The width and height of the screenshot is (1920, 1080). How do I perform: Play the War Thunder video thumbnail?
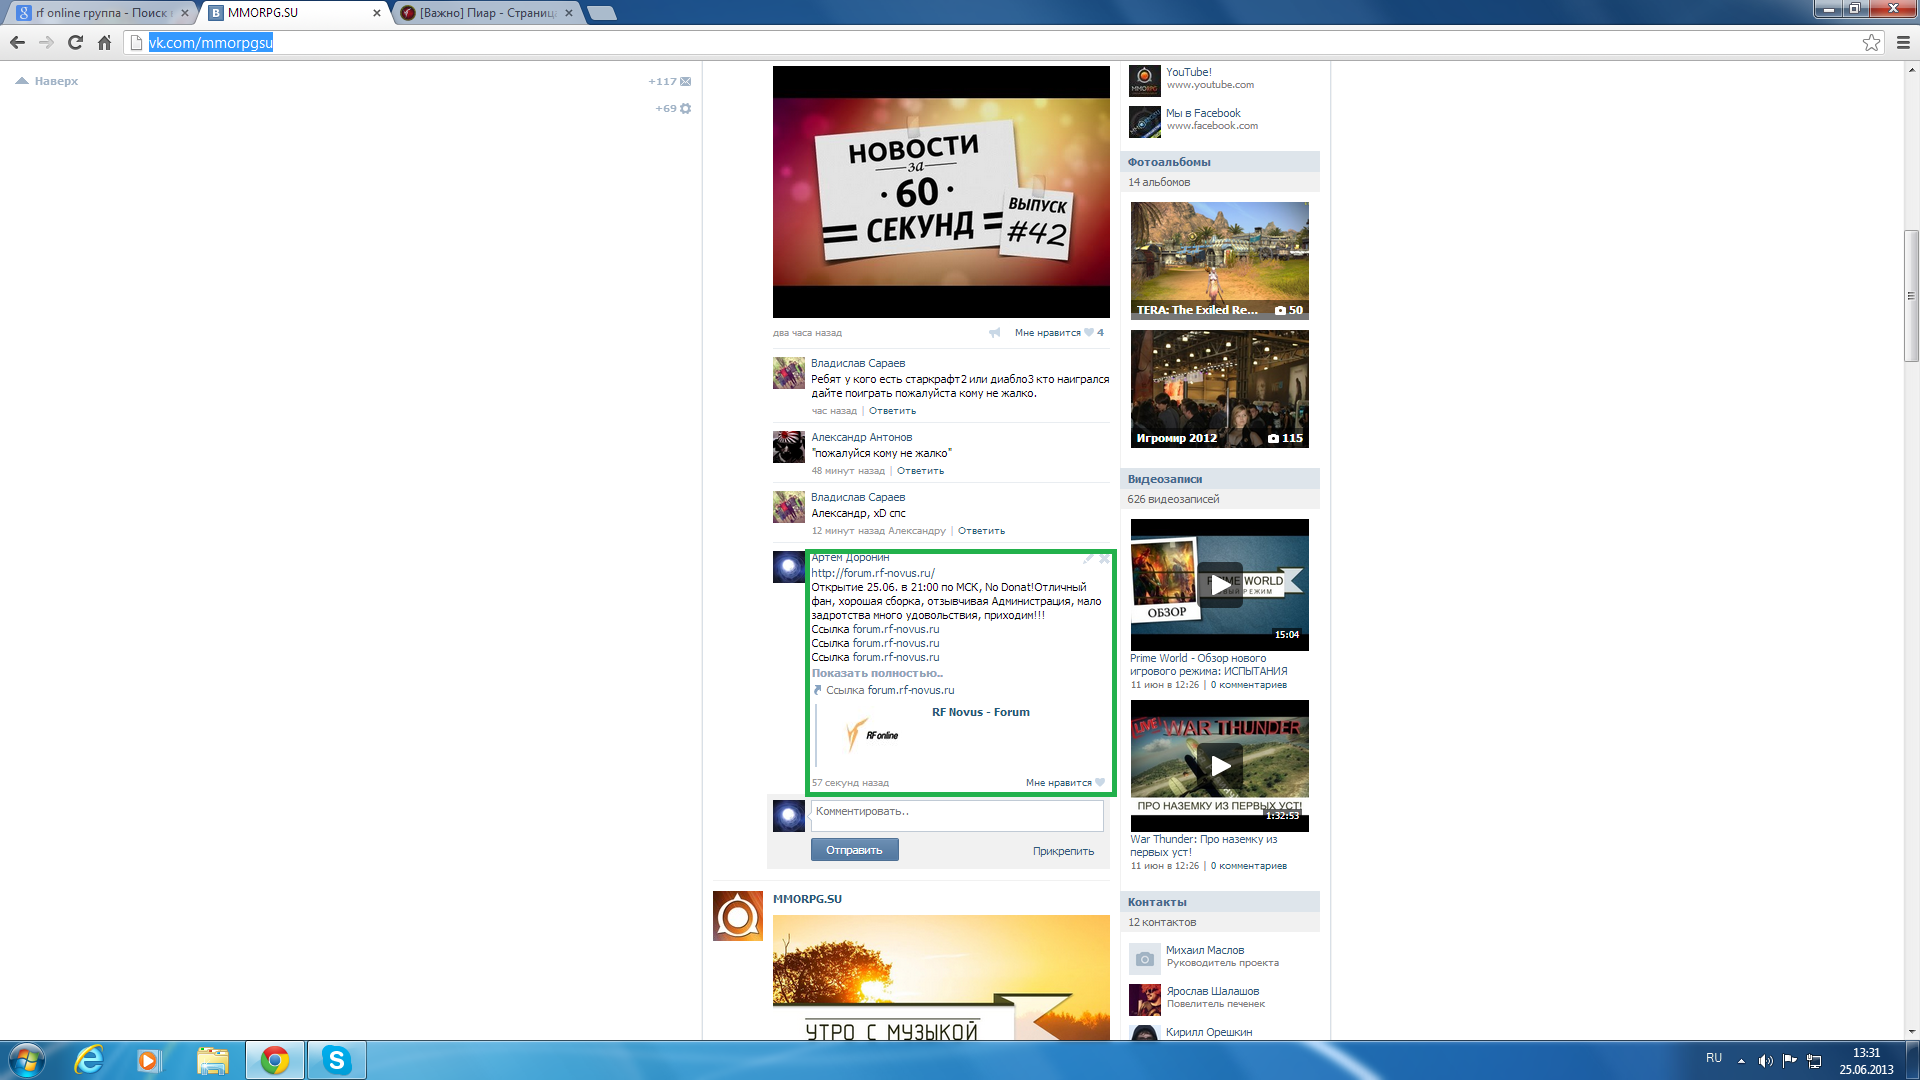coord(1219,766)
